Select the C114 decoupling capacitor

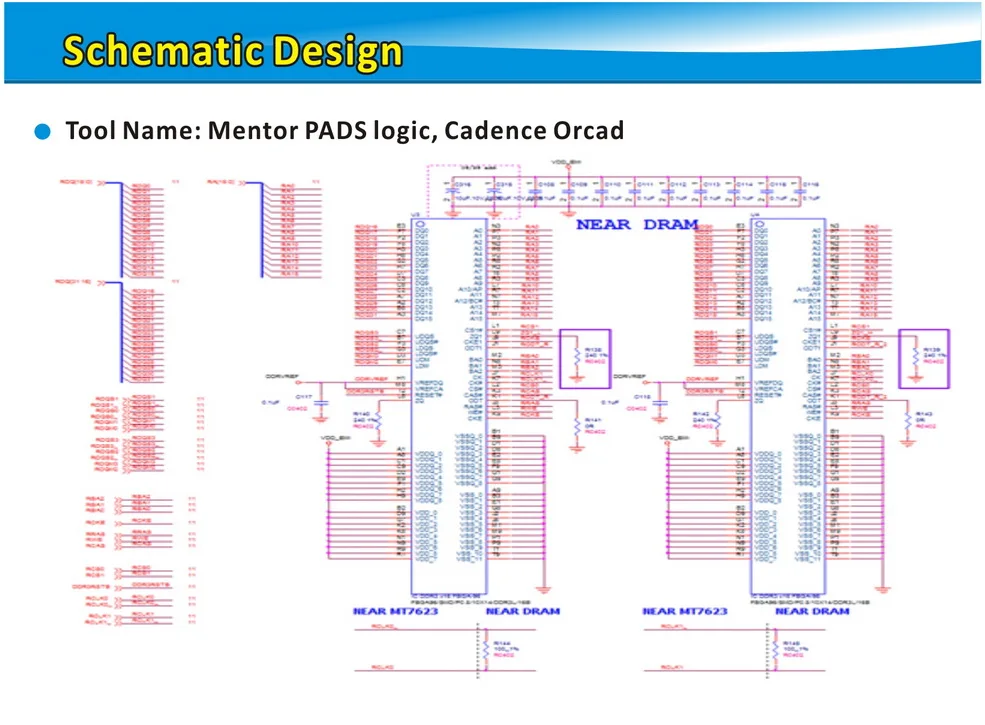734,191
